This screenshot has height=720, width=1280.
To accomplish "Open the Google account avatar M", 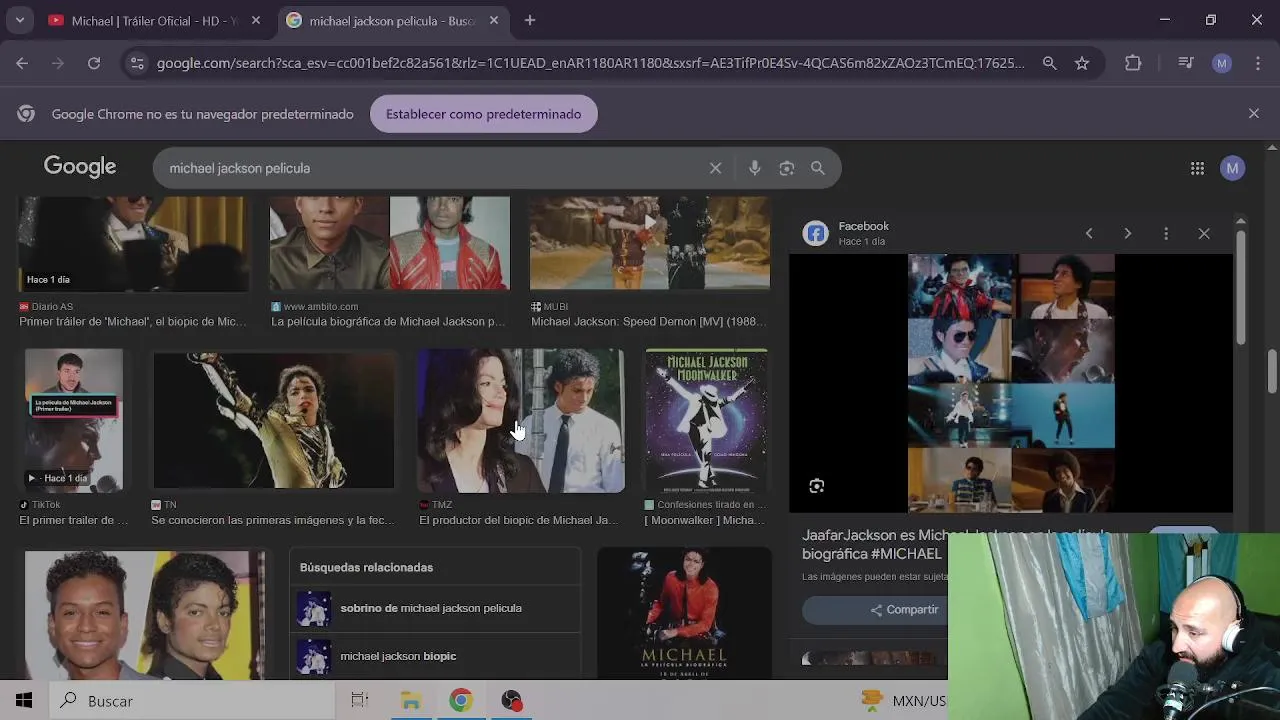I will pos(1233,168).
